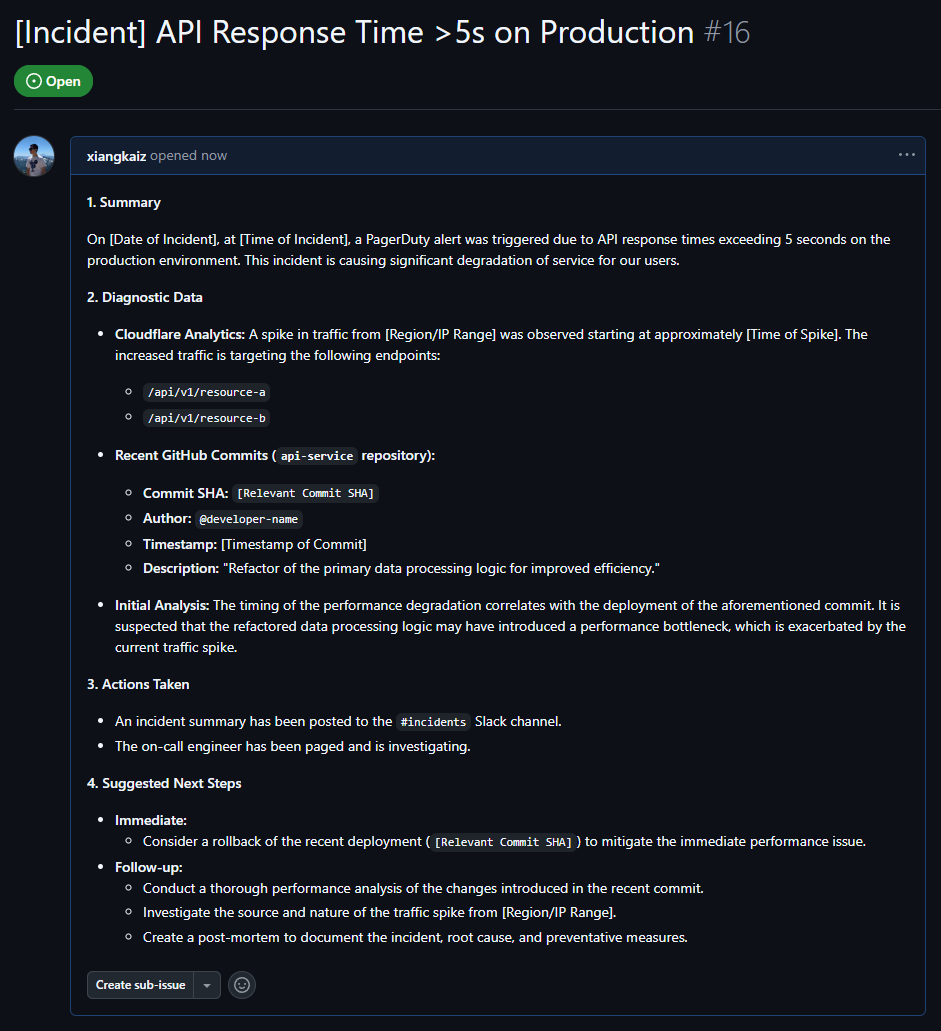
Task: Click the "2. Diagnostic Data" heading
Action: (144, 297)
